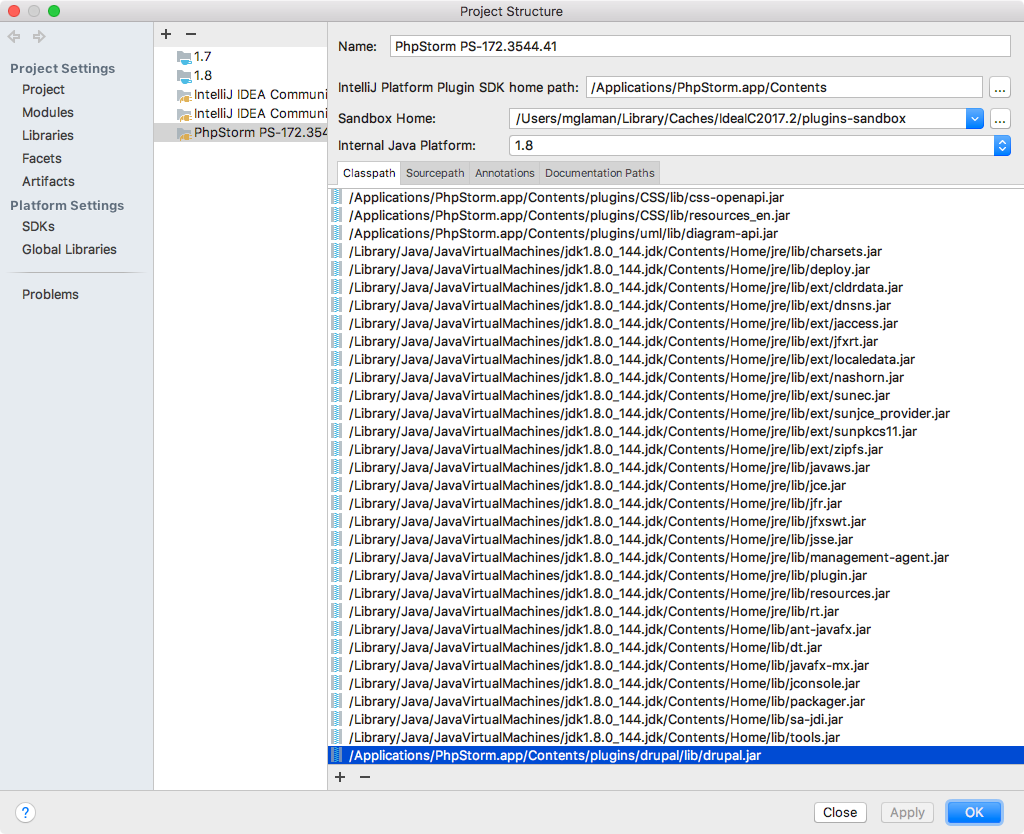The height and width of the screenshot is (834, 1024).
Task: Select the ant-javafx.jar classpath entry
Action: (676, 630)
